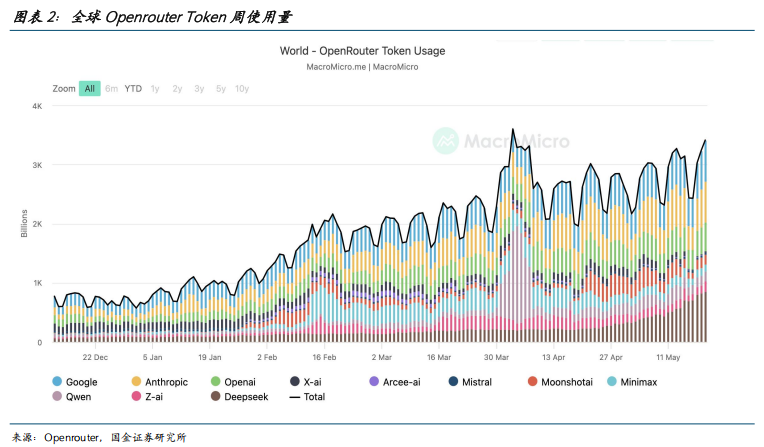
Task: Click the 2 Feb axis label
Action: coord(267,357)
